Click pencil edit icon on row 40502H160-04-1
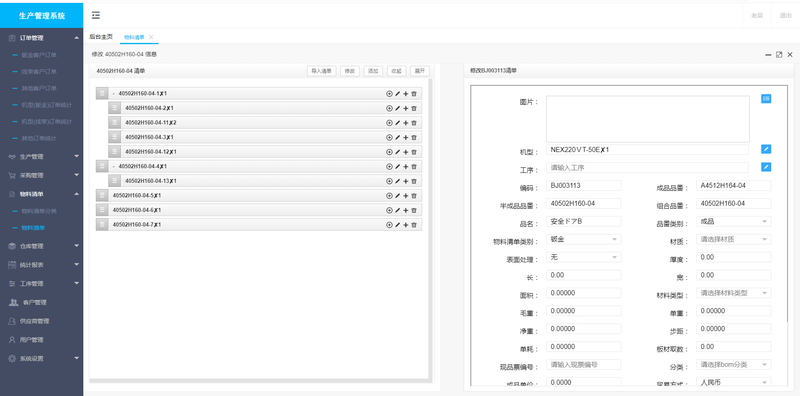The image size is (800, 396). point(397,93)
